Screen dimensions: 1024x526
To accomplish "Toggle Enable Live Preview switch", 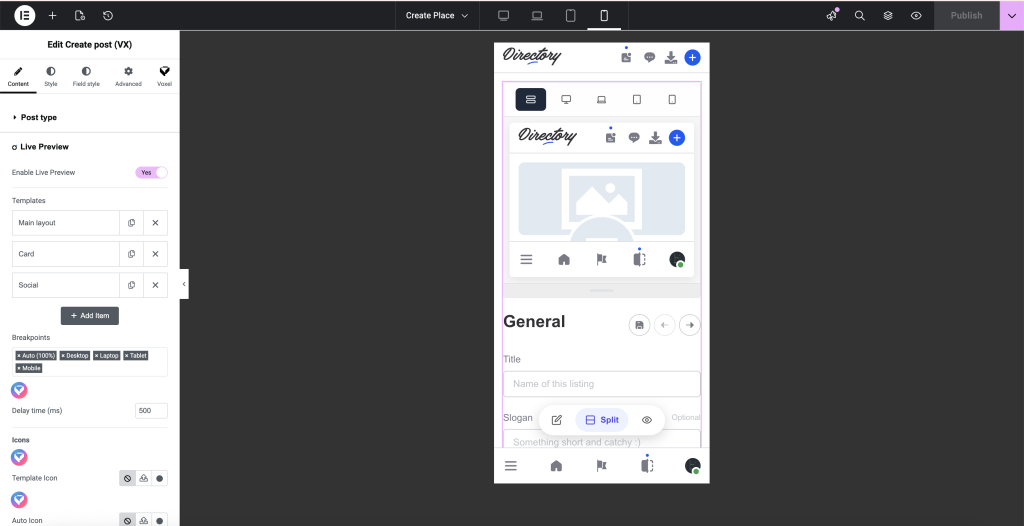I will pyautogui.click(x=151, y=173).
